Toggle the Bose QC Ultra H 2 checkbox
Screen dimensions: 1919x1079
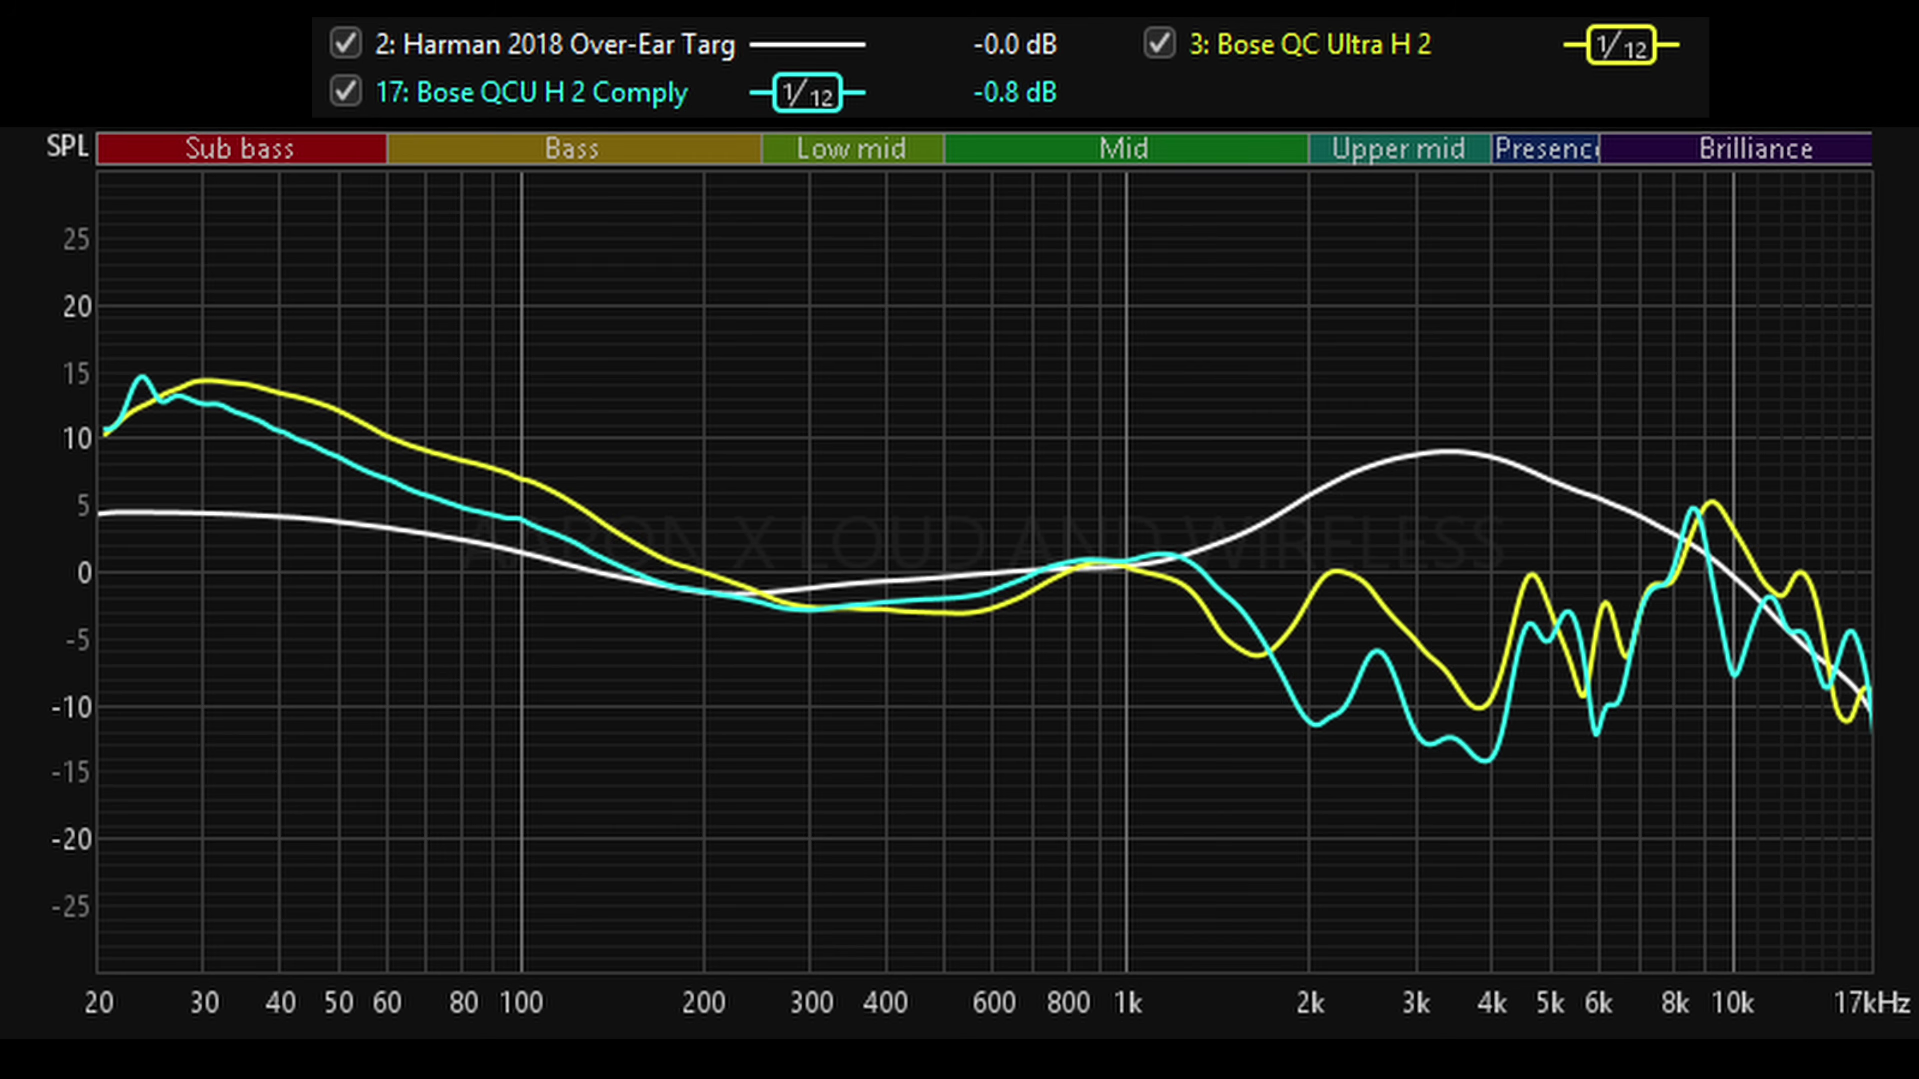coord(1160,44)
